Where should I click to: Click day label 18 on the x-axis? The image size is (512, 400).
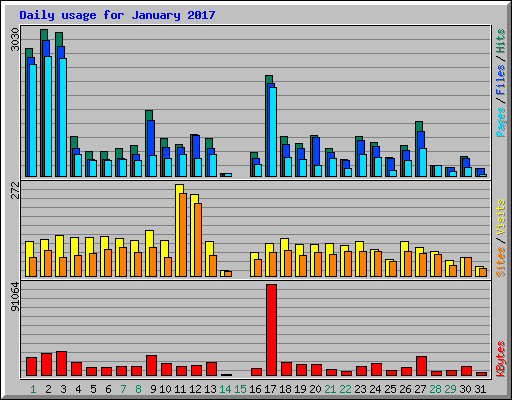click(x=285, y=389)
